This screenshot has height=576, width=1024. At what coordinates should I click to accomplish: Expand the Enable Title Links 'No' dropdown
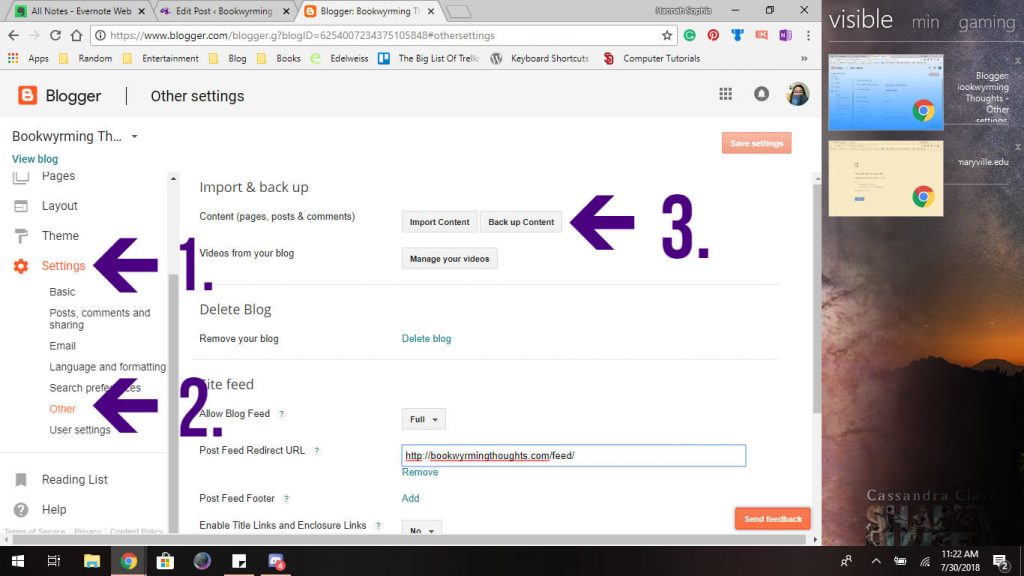[x=422, y=529]
